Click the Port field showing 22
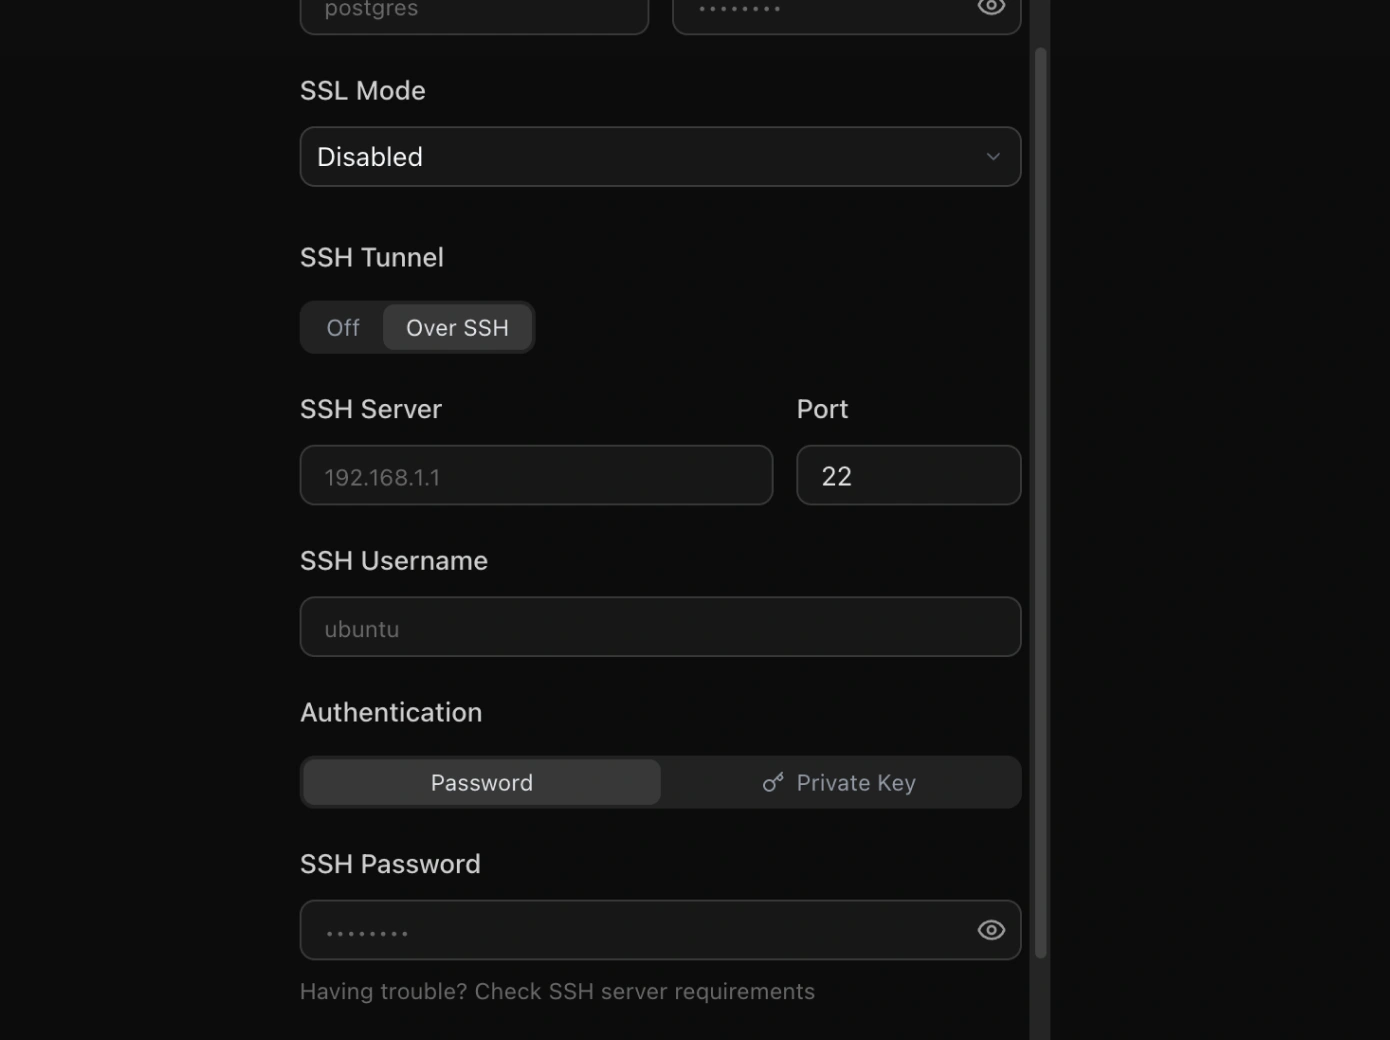This screenshot has width=1390, height=1040. coord(908,475)
